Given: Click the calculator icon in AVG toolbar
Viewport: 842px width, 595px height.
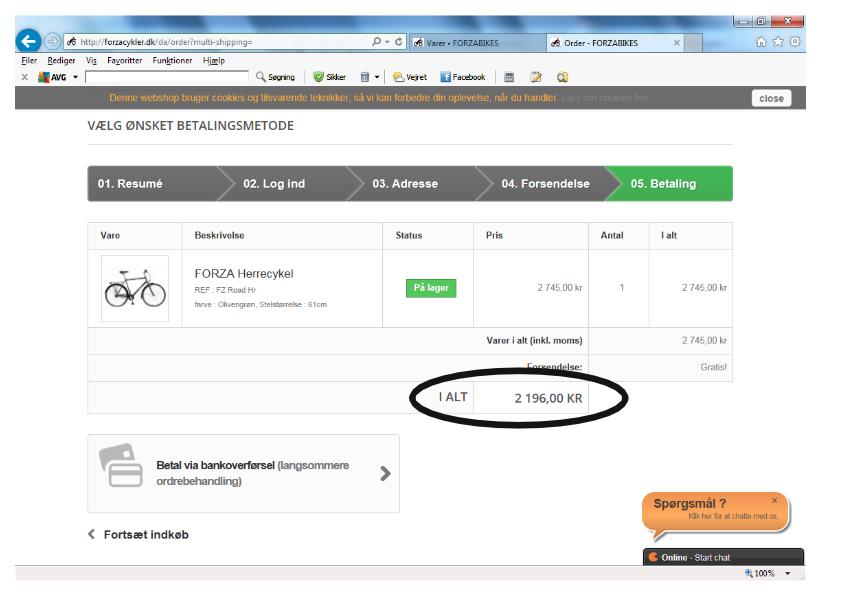Looking at the screenshot, I should (x=509, y=77).
